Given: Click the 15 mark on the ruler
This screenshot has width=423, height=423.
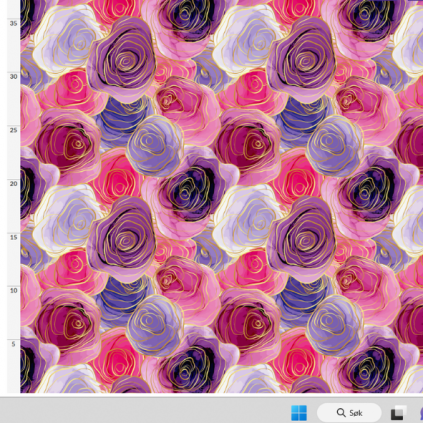Looking at the screenshot, I should (x=13, y=237).
